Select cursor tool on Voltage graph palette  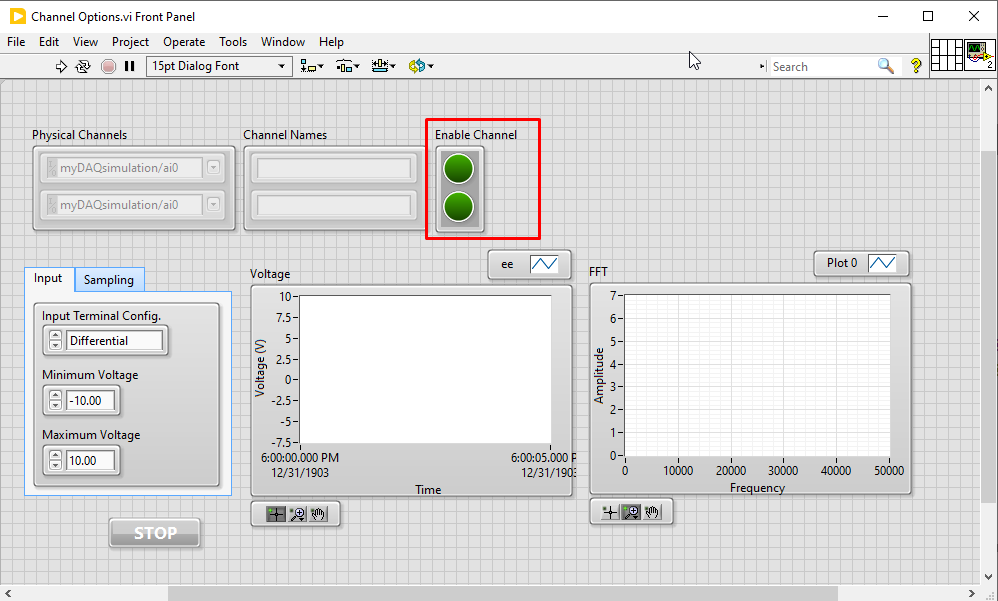(276, 514)
